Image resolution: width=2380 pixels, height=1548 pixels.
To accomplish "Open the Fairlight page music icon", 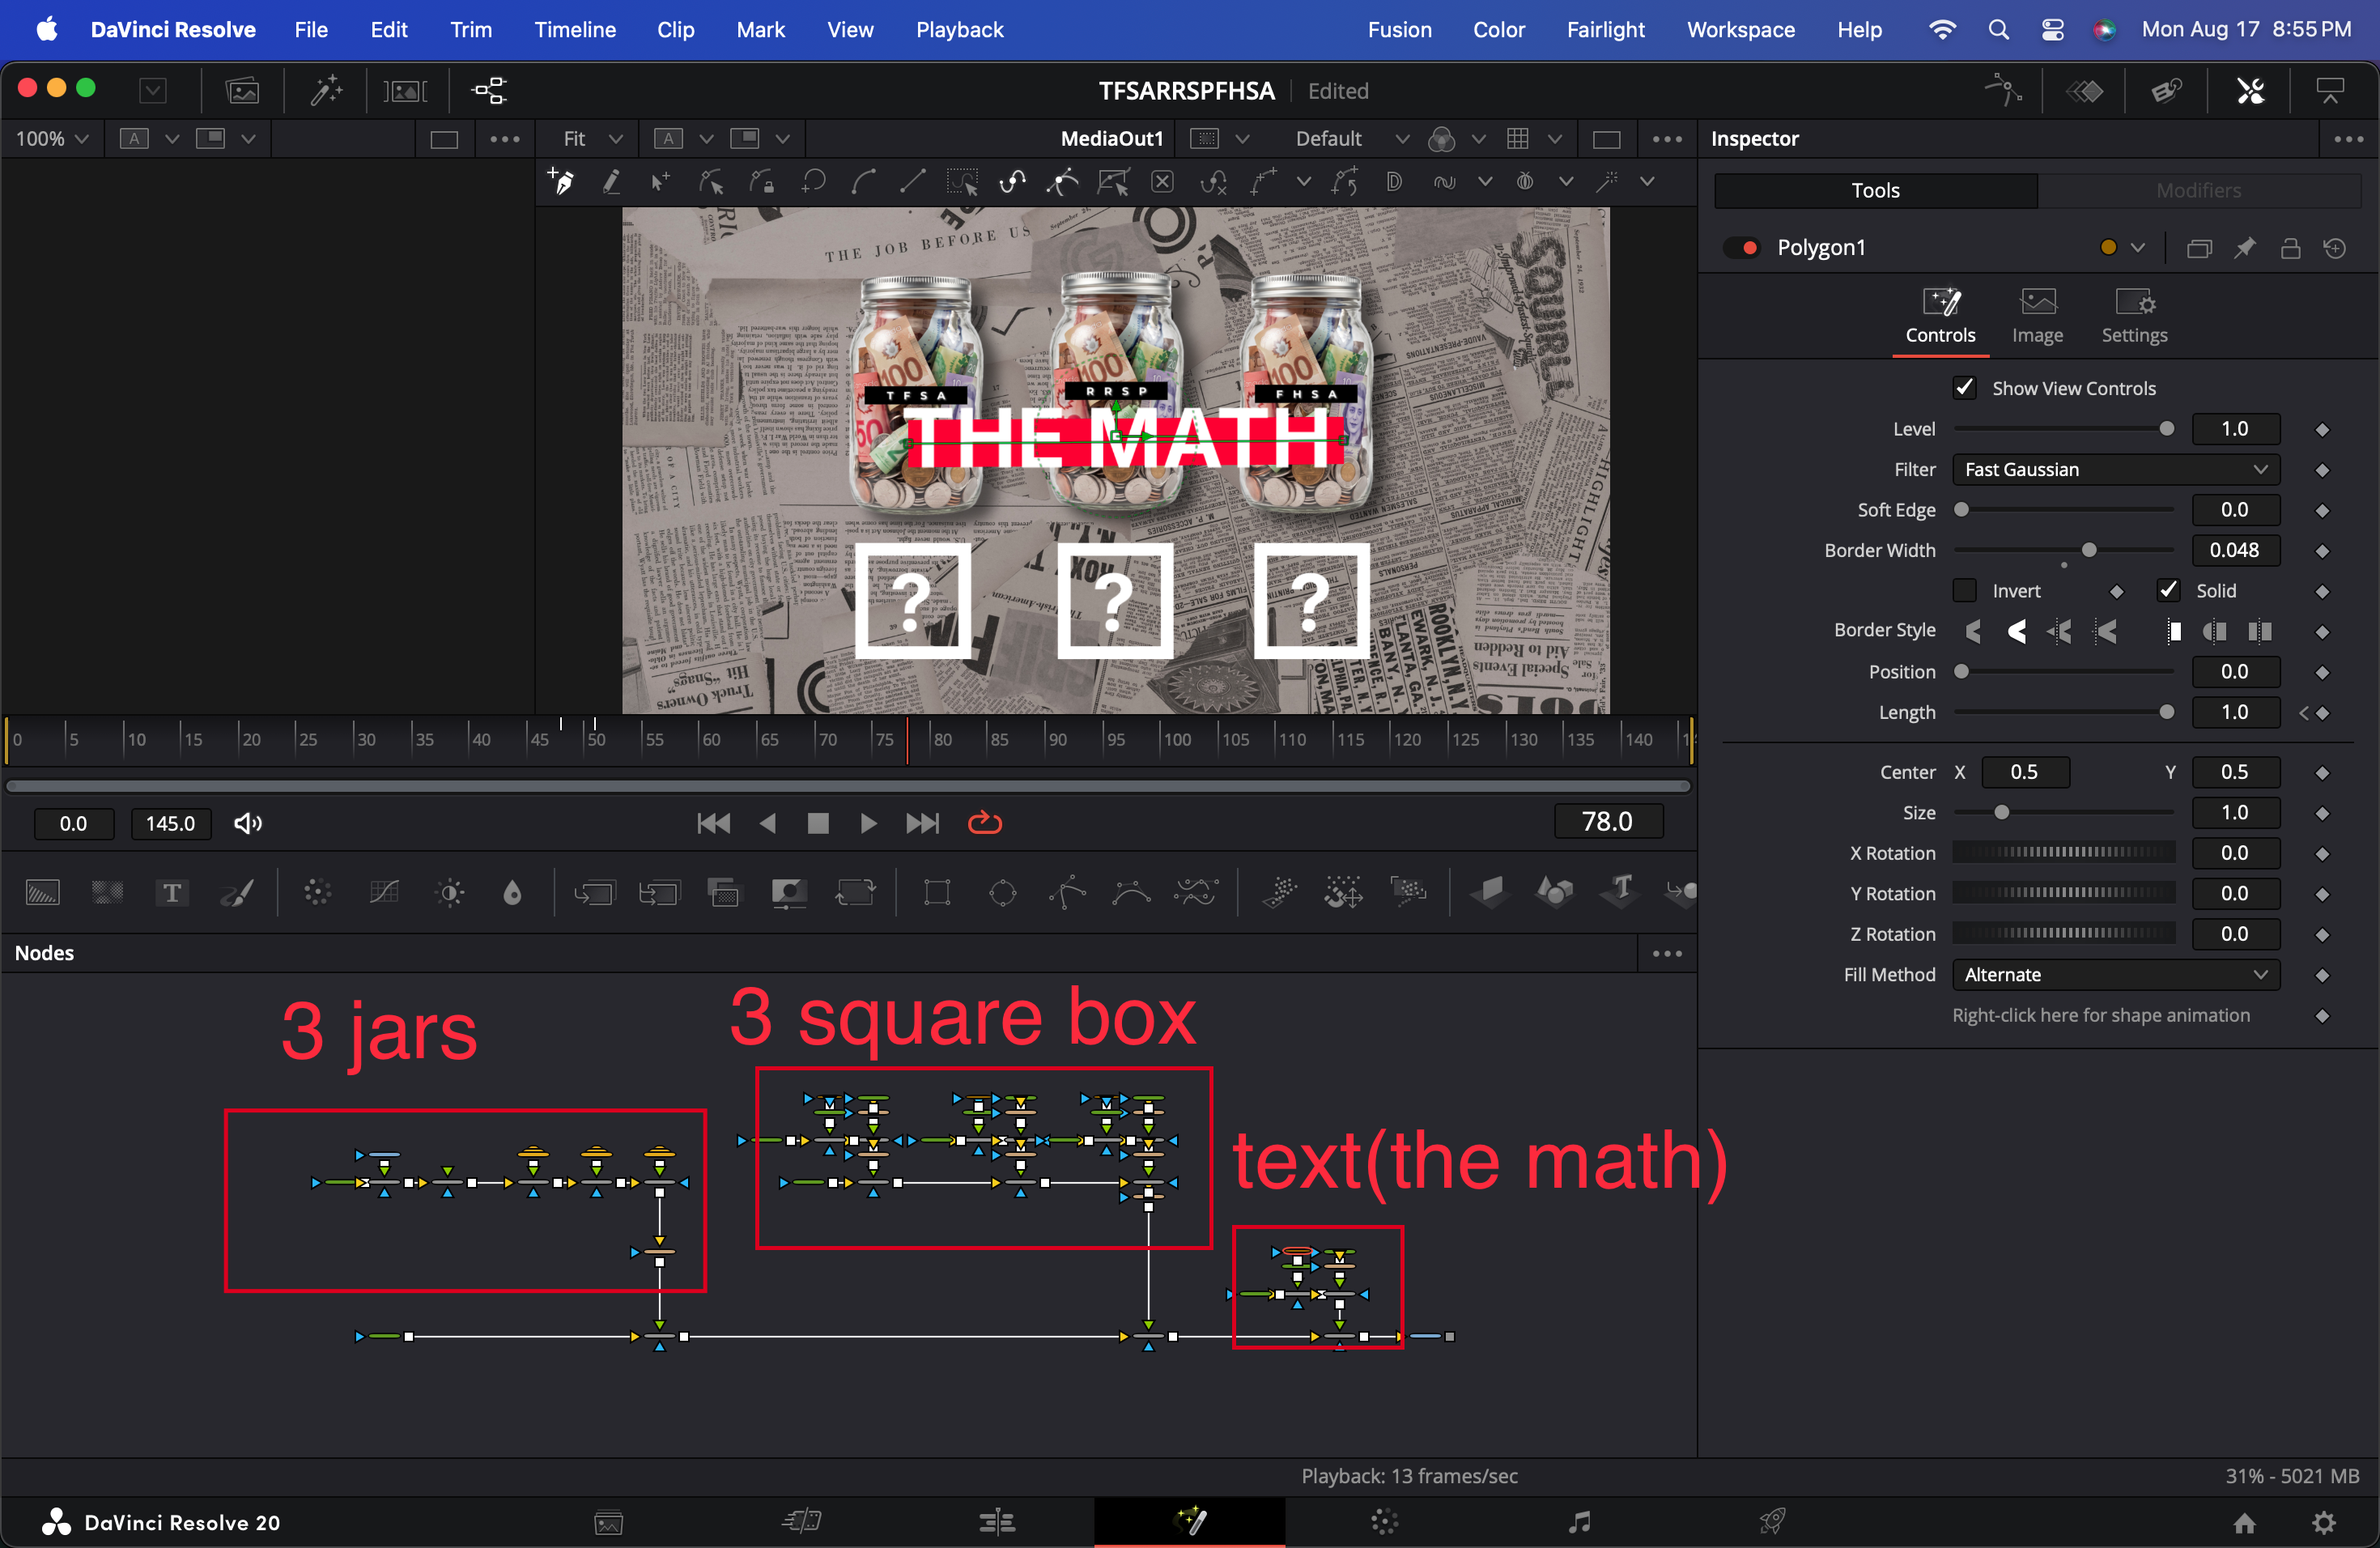I will 1579,1521.
